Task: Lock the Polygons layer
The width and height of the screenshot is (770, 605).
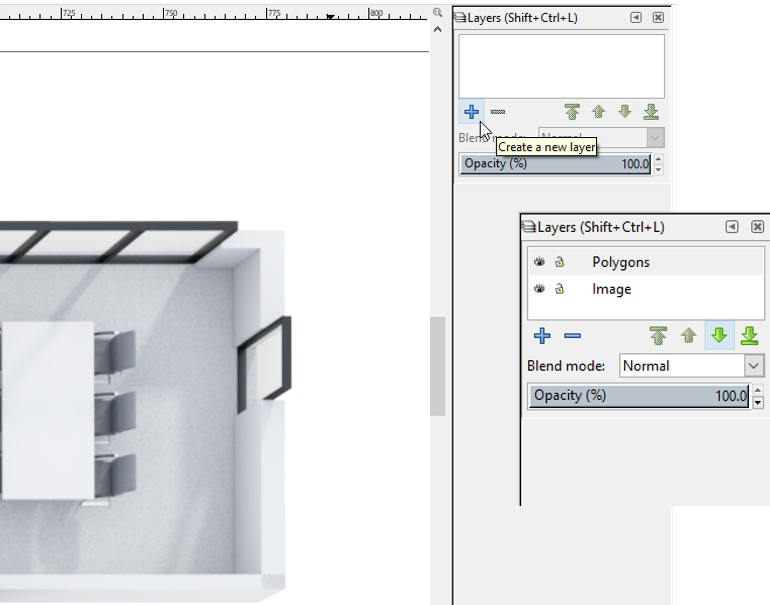Action: pyautogui.click(x=559, y=262)
